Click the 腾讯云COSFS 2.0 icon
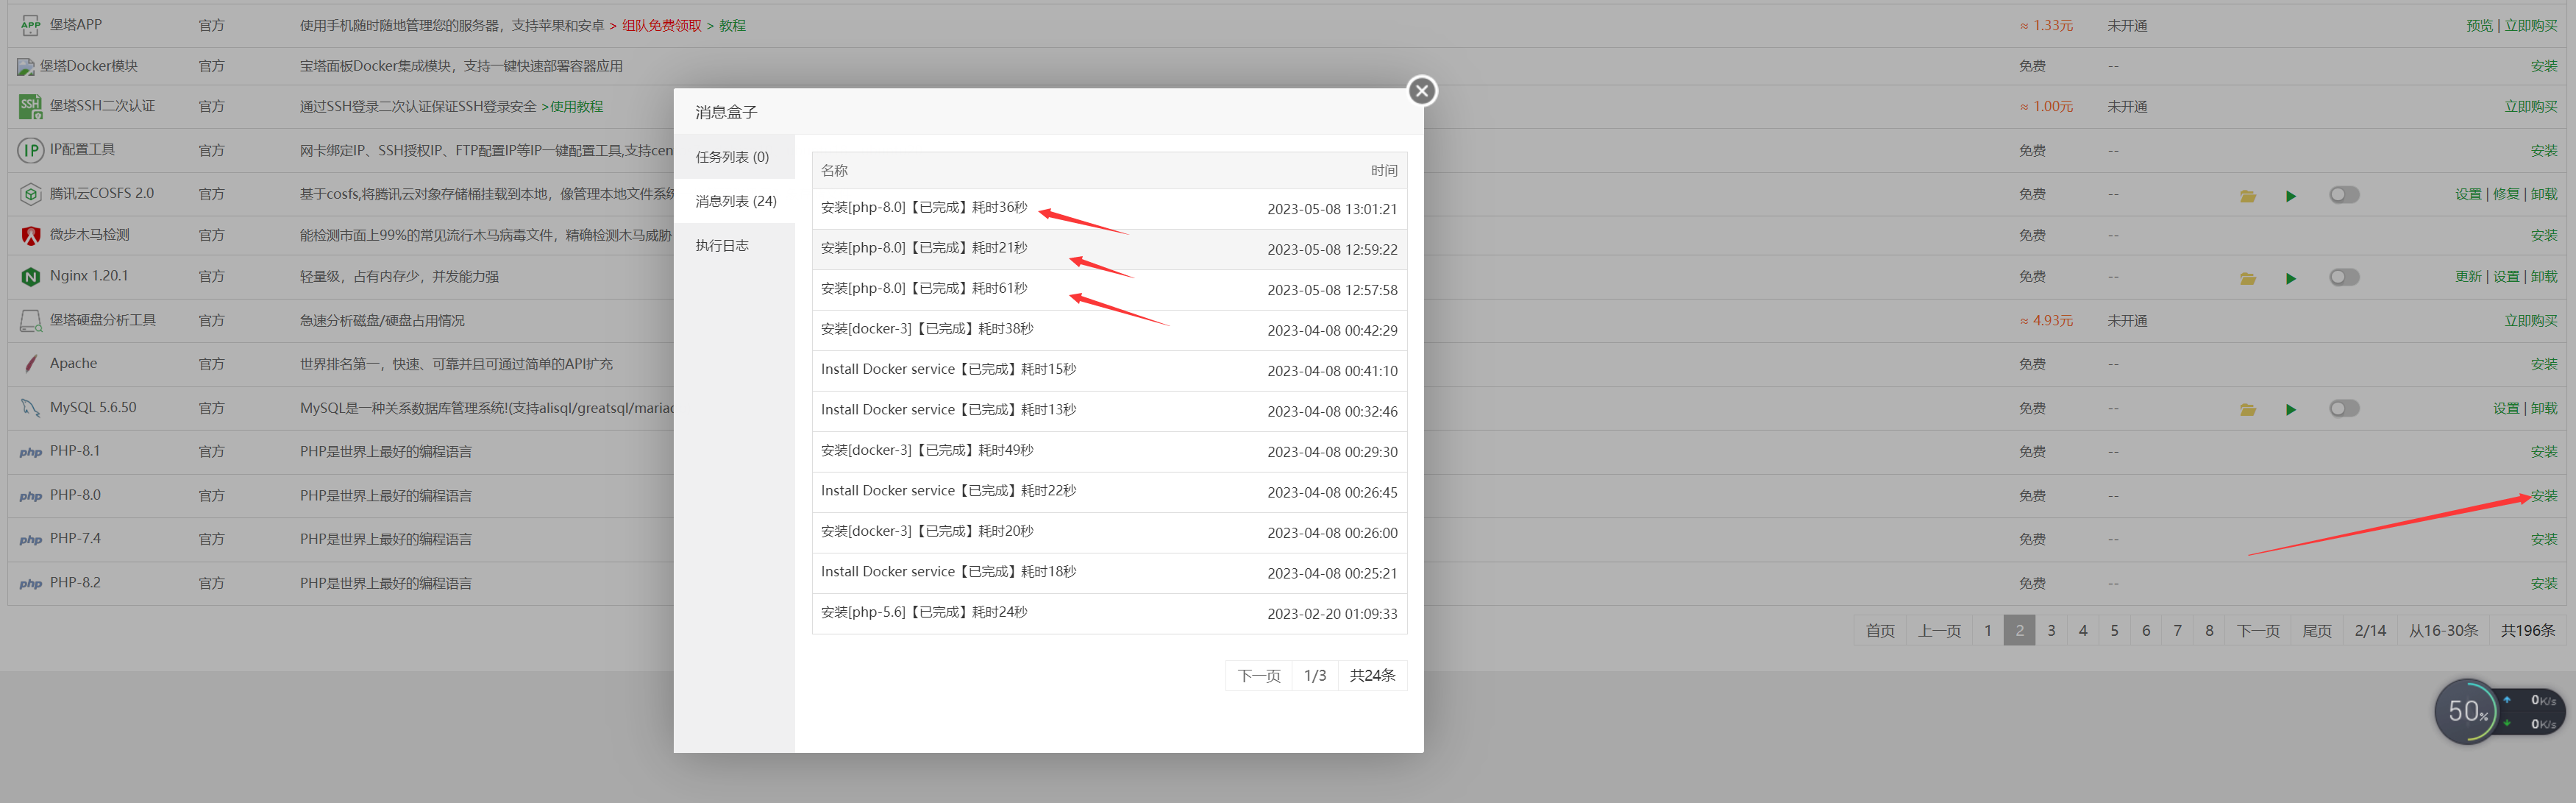This screenshot has width=2576, height=803. tap(31, 193)
